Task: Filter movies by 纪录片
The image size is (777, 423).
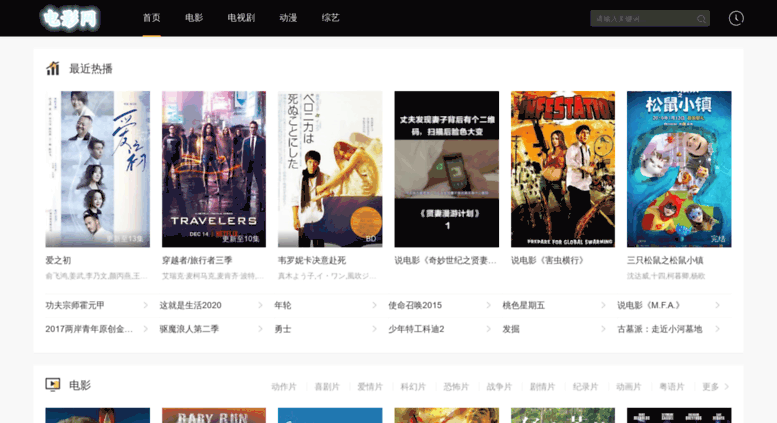Action: [585, 387]
